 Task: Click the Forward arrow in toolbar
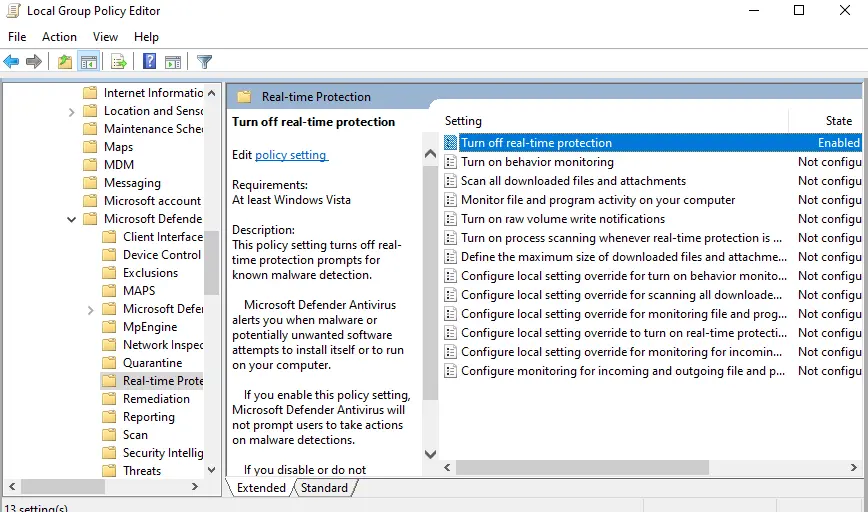[x=34, y=62]
